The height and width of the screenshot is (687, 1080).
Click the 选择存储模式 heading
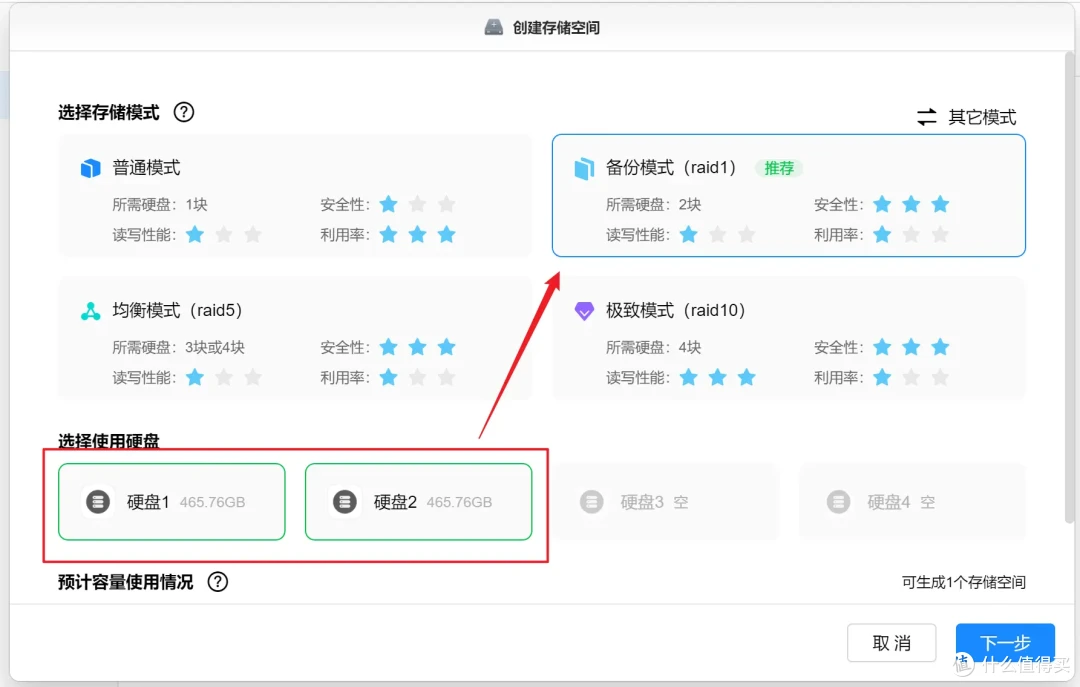109,112
